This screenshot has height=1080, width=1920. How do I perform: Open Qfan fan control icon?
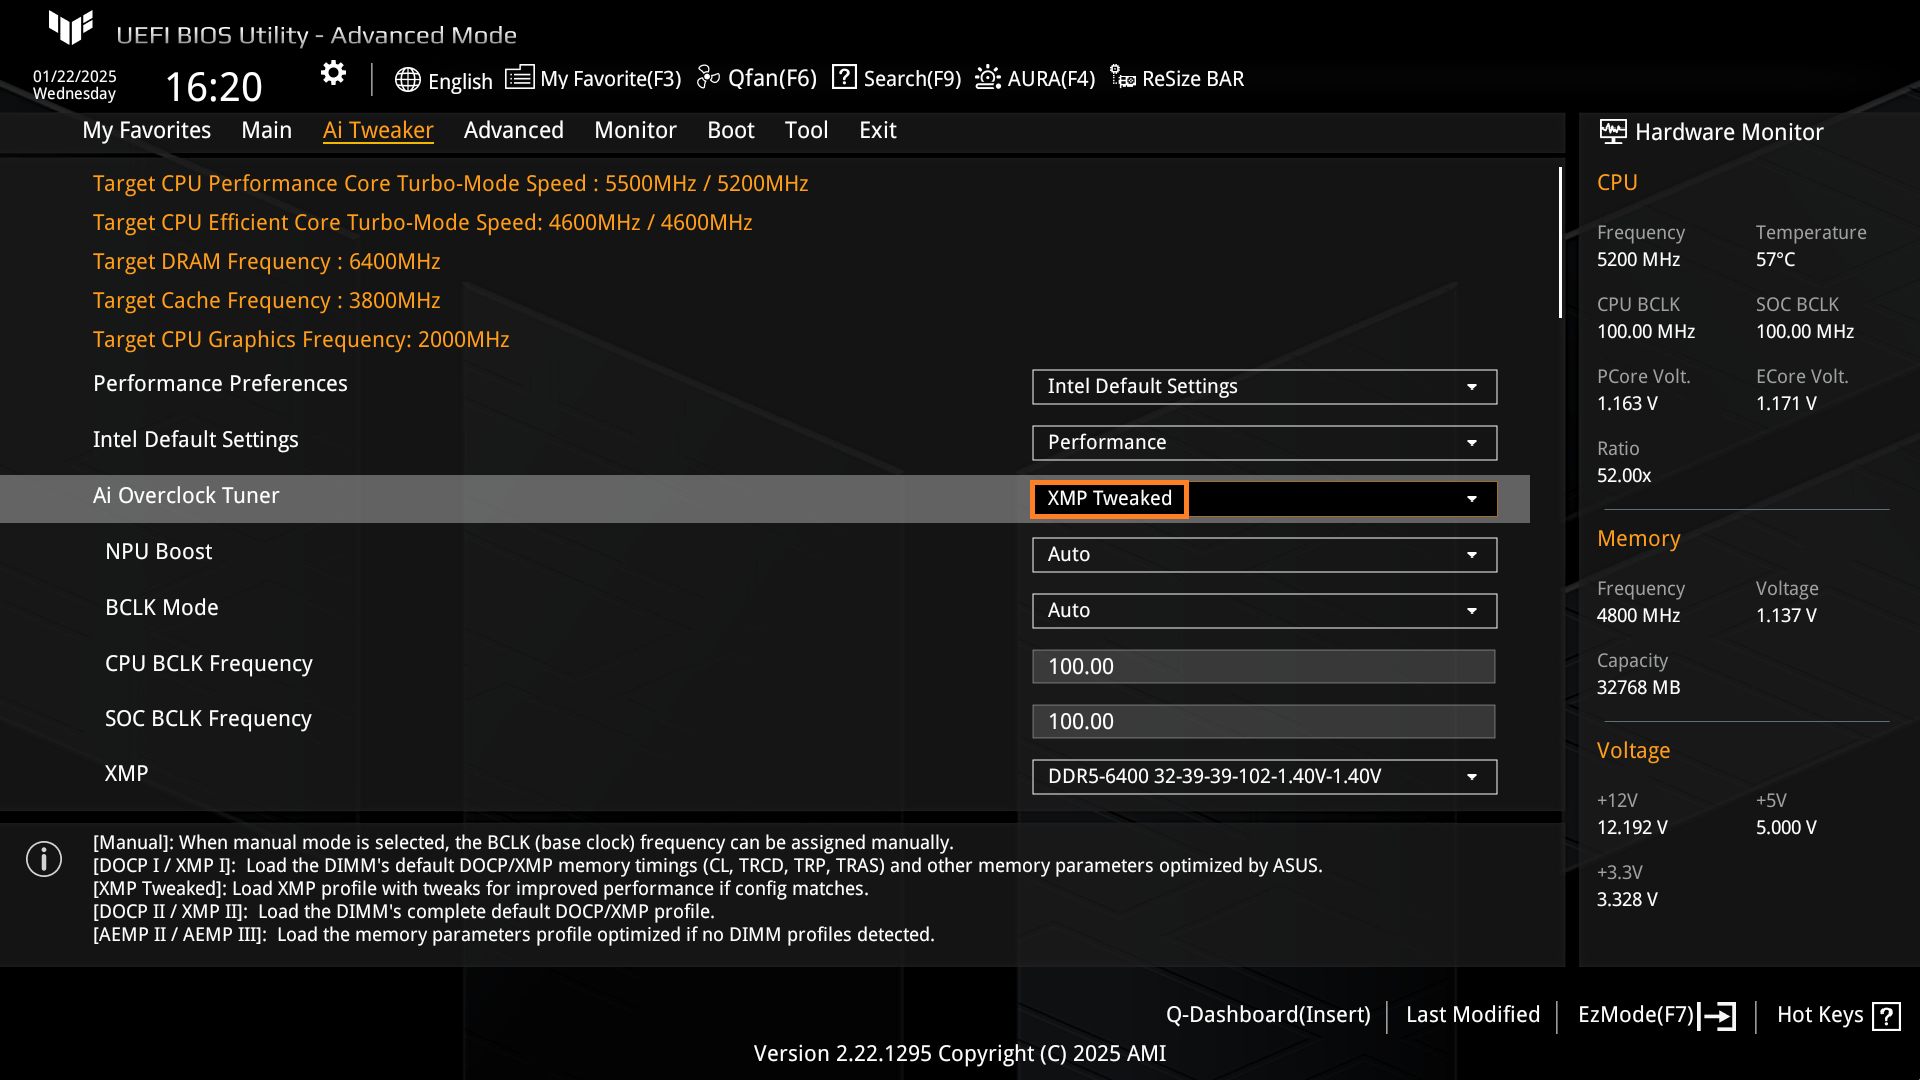[708, 77]
